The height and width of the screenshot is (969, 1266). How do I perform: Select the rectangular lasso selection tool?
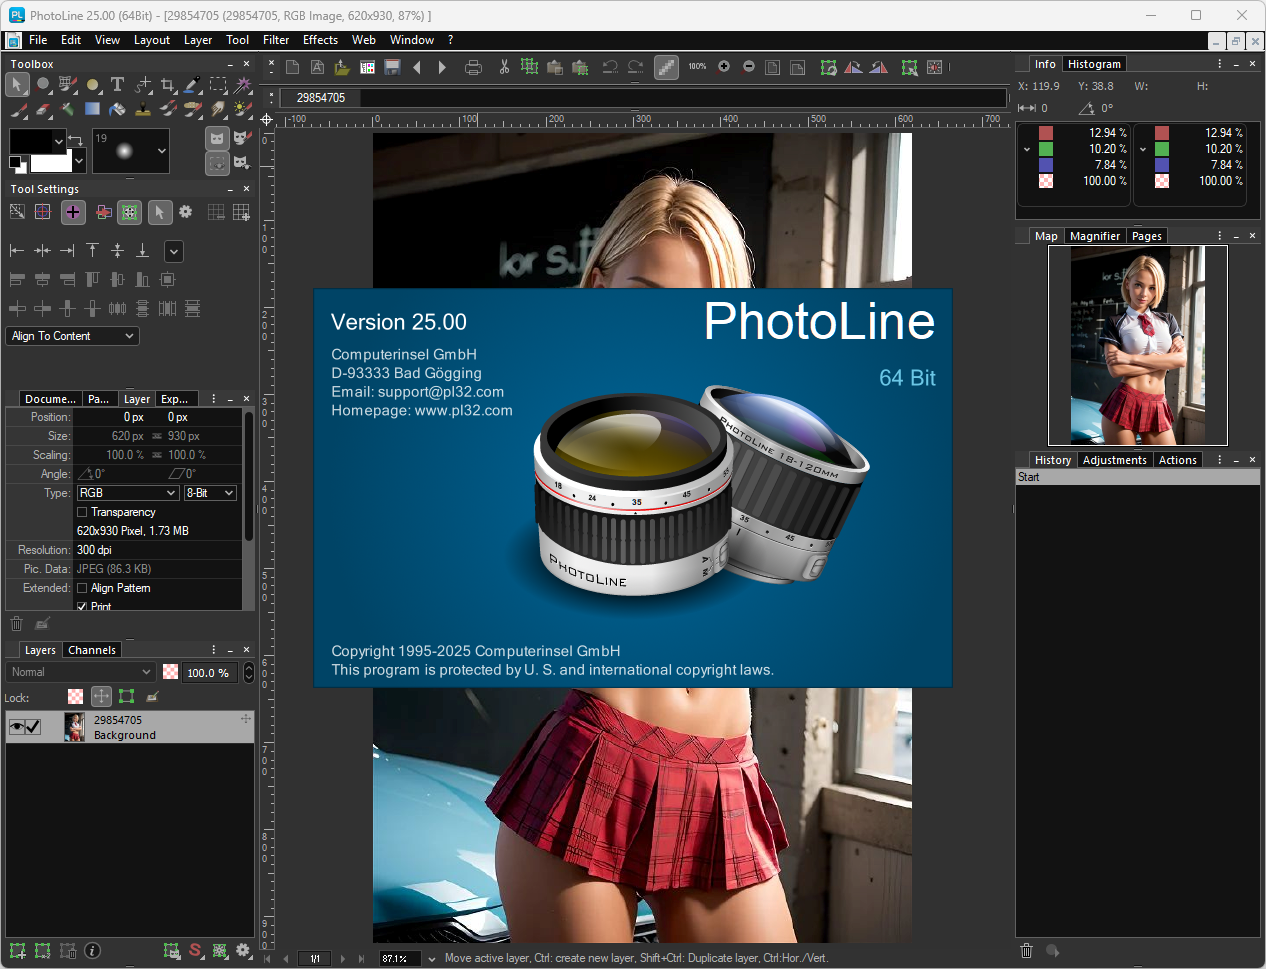click(218, 85)
